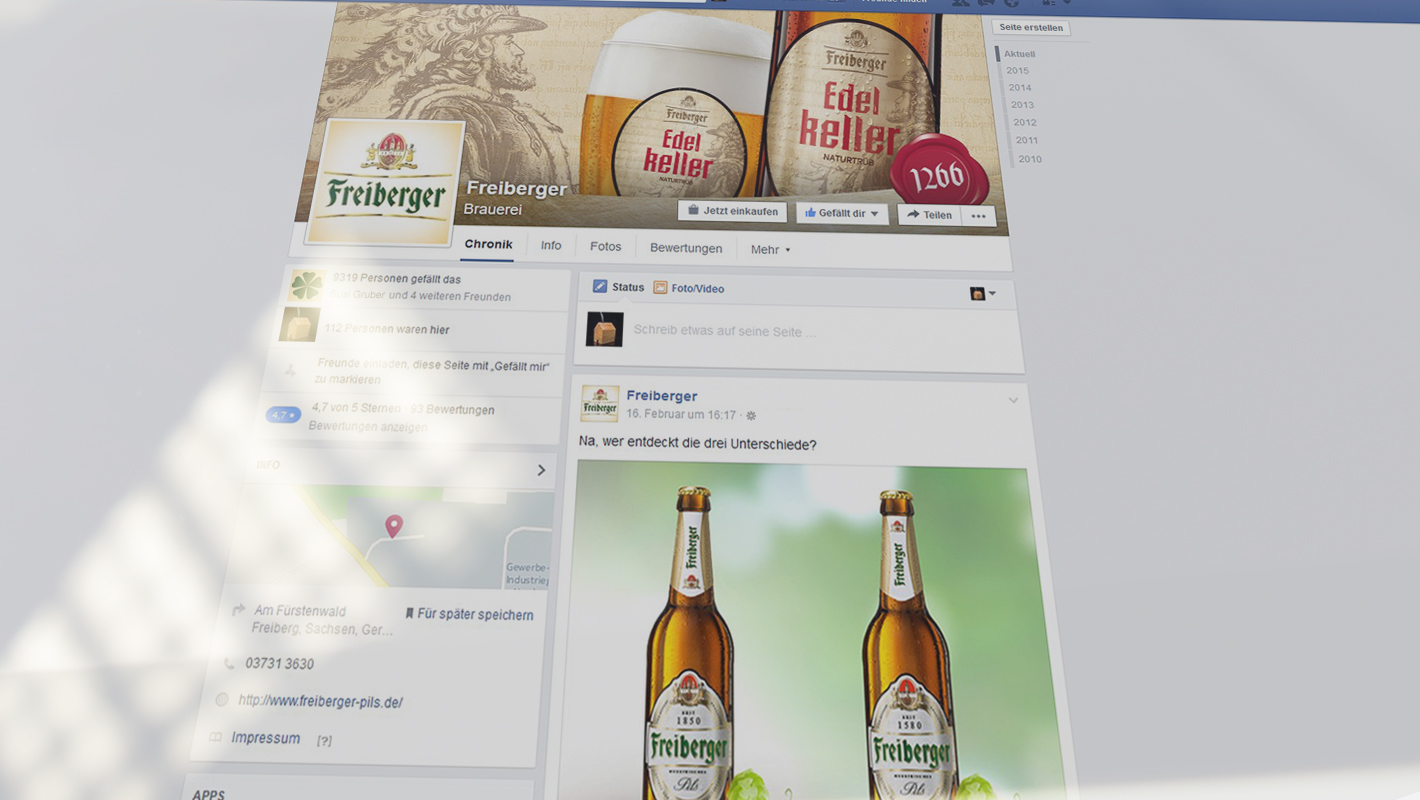Switch to the Info tab
The image size is (1420, 800).
click(x=551, y=246)
